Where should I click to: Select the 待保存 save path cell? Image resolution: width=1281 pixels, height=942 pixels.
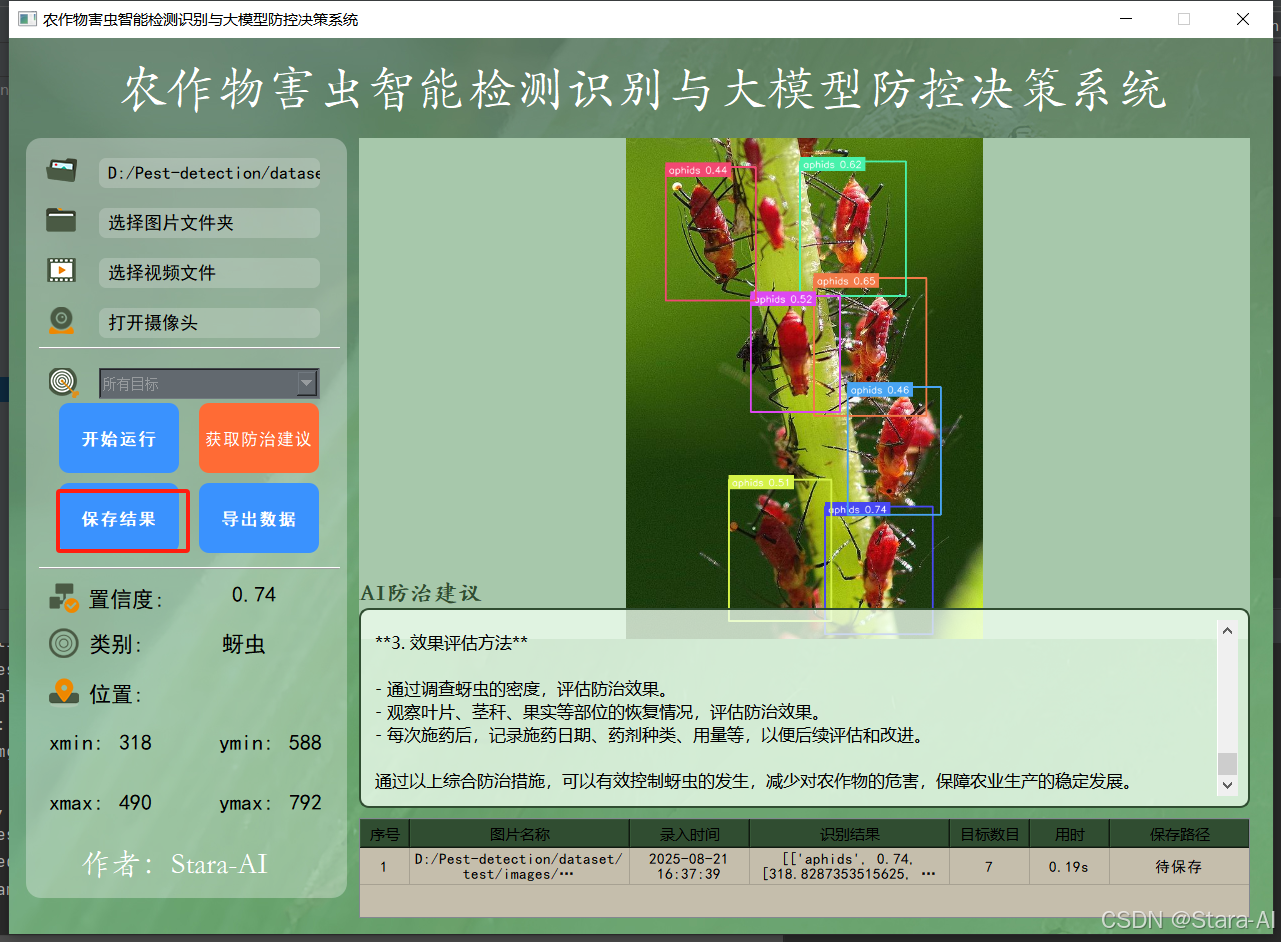point(1179,866)
